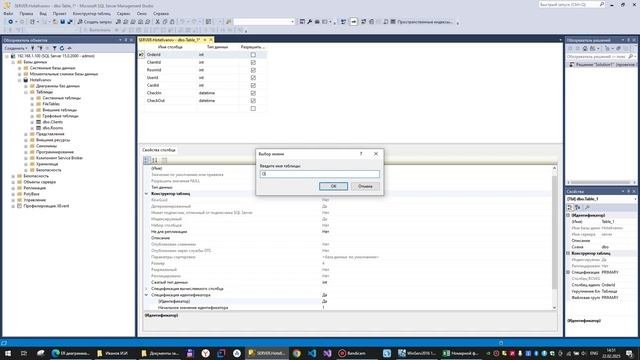Click Quick Launch search field
Viewport: 640px width, 360px height.
571,4
